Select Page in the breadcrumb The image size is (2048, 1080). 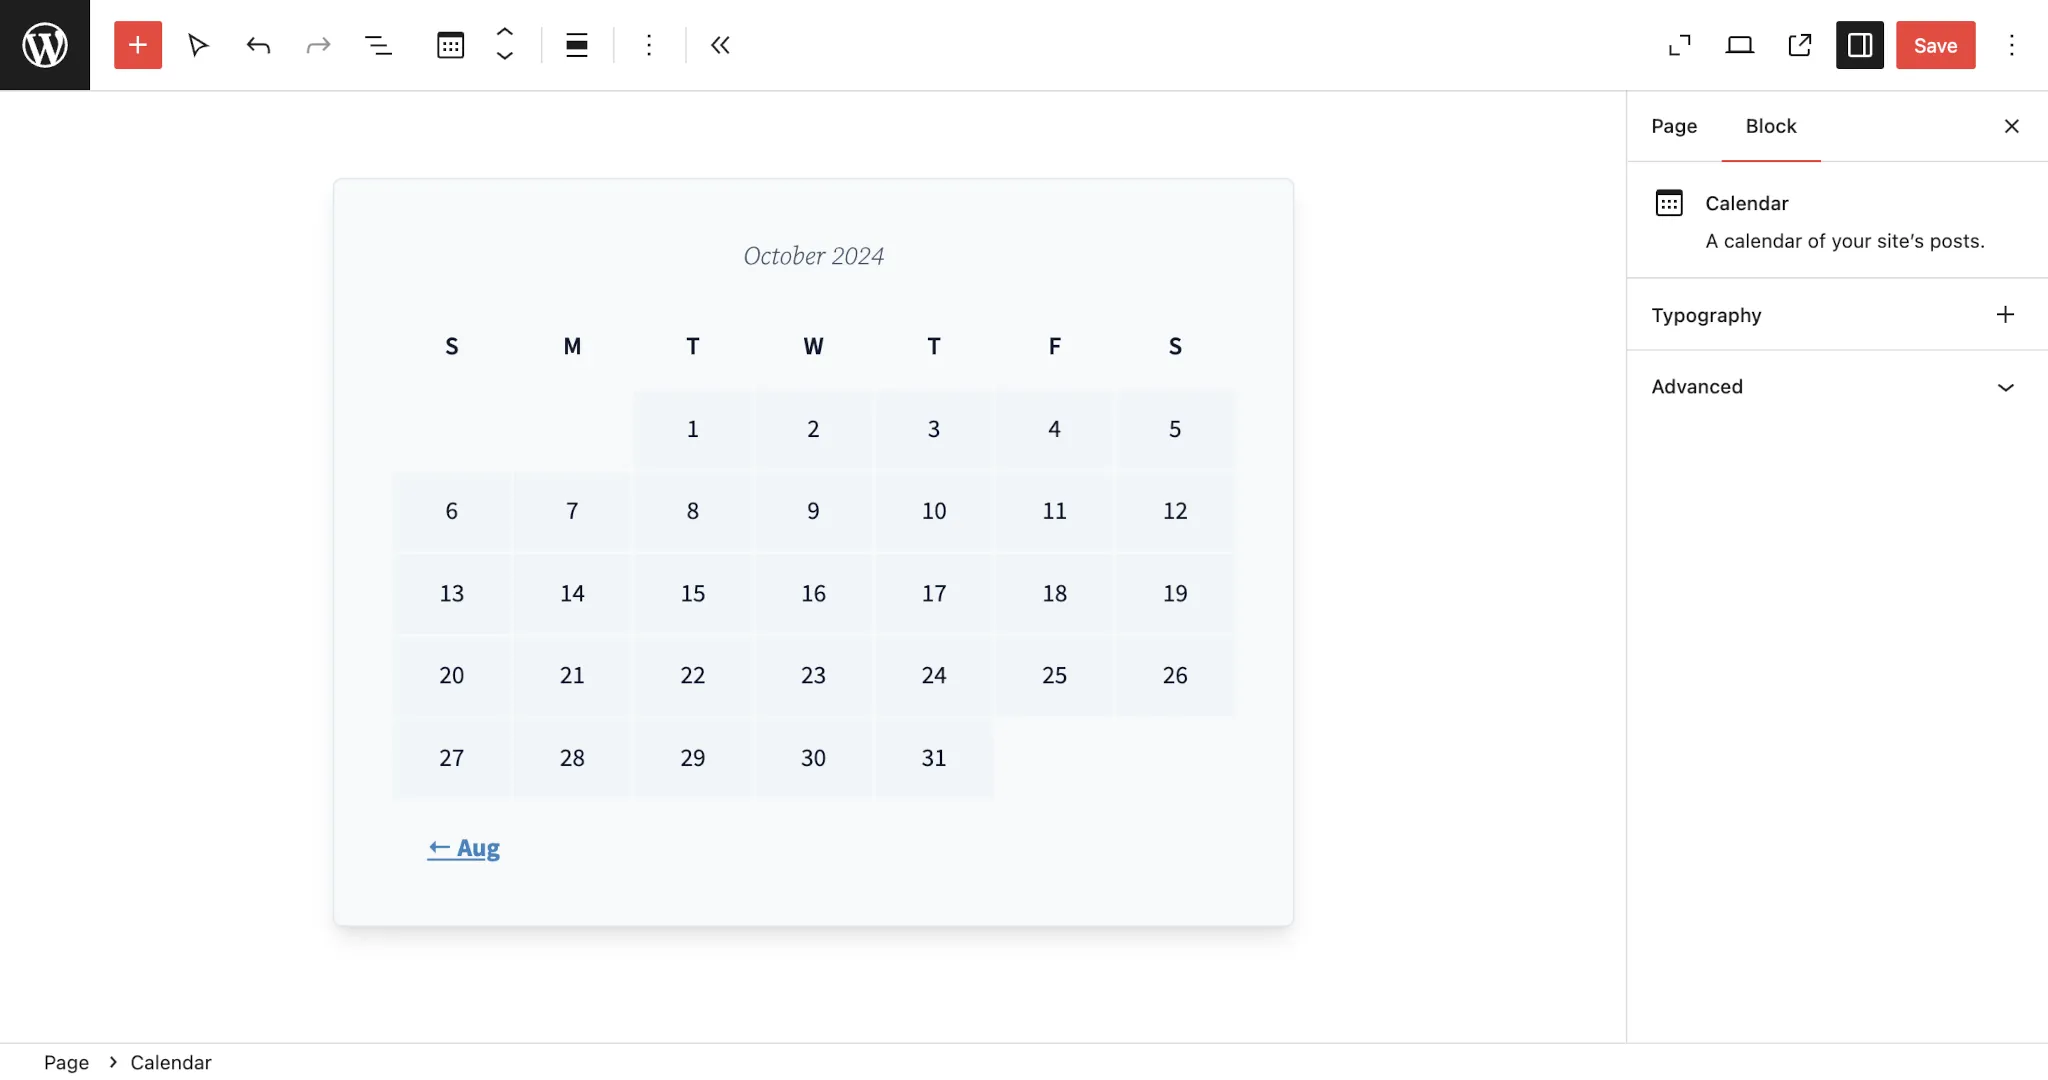[66, 1062]
